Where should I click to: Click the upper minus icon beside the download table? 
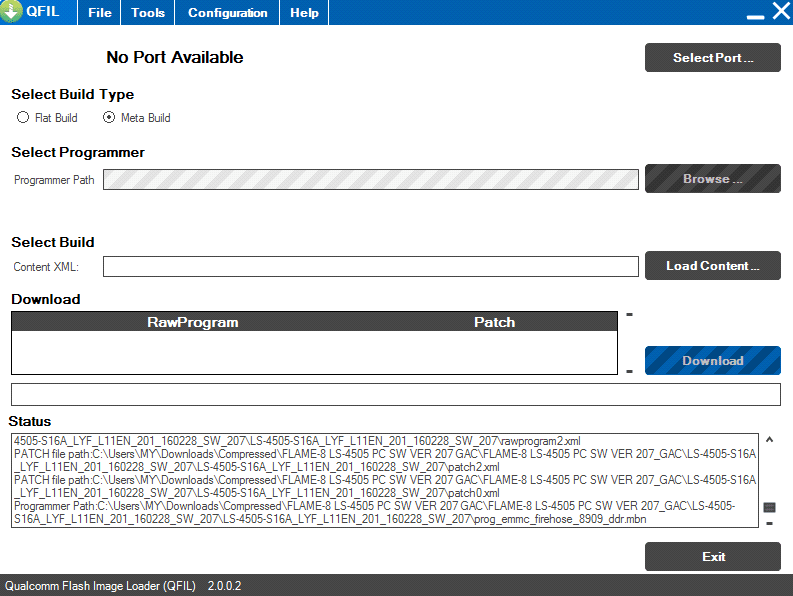pyautogui.click(x=630, y=315)
